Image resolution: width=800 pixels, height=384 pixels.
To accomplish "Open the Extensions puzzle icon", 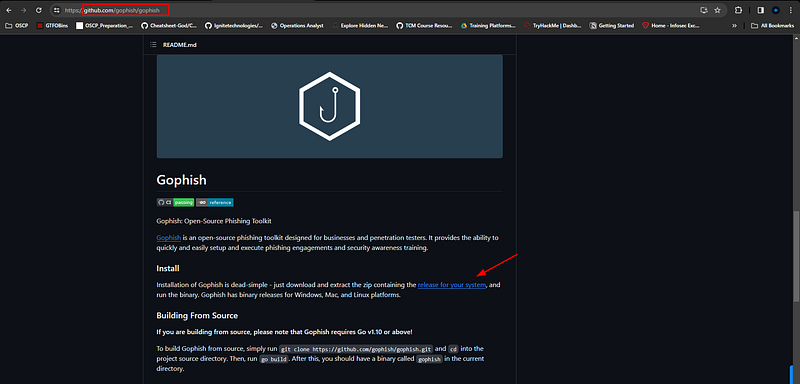I will click(738, 10).
